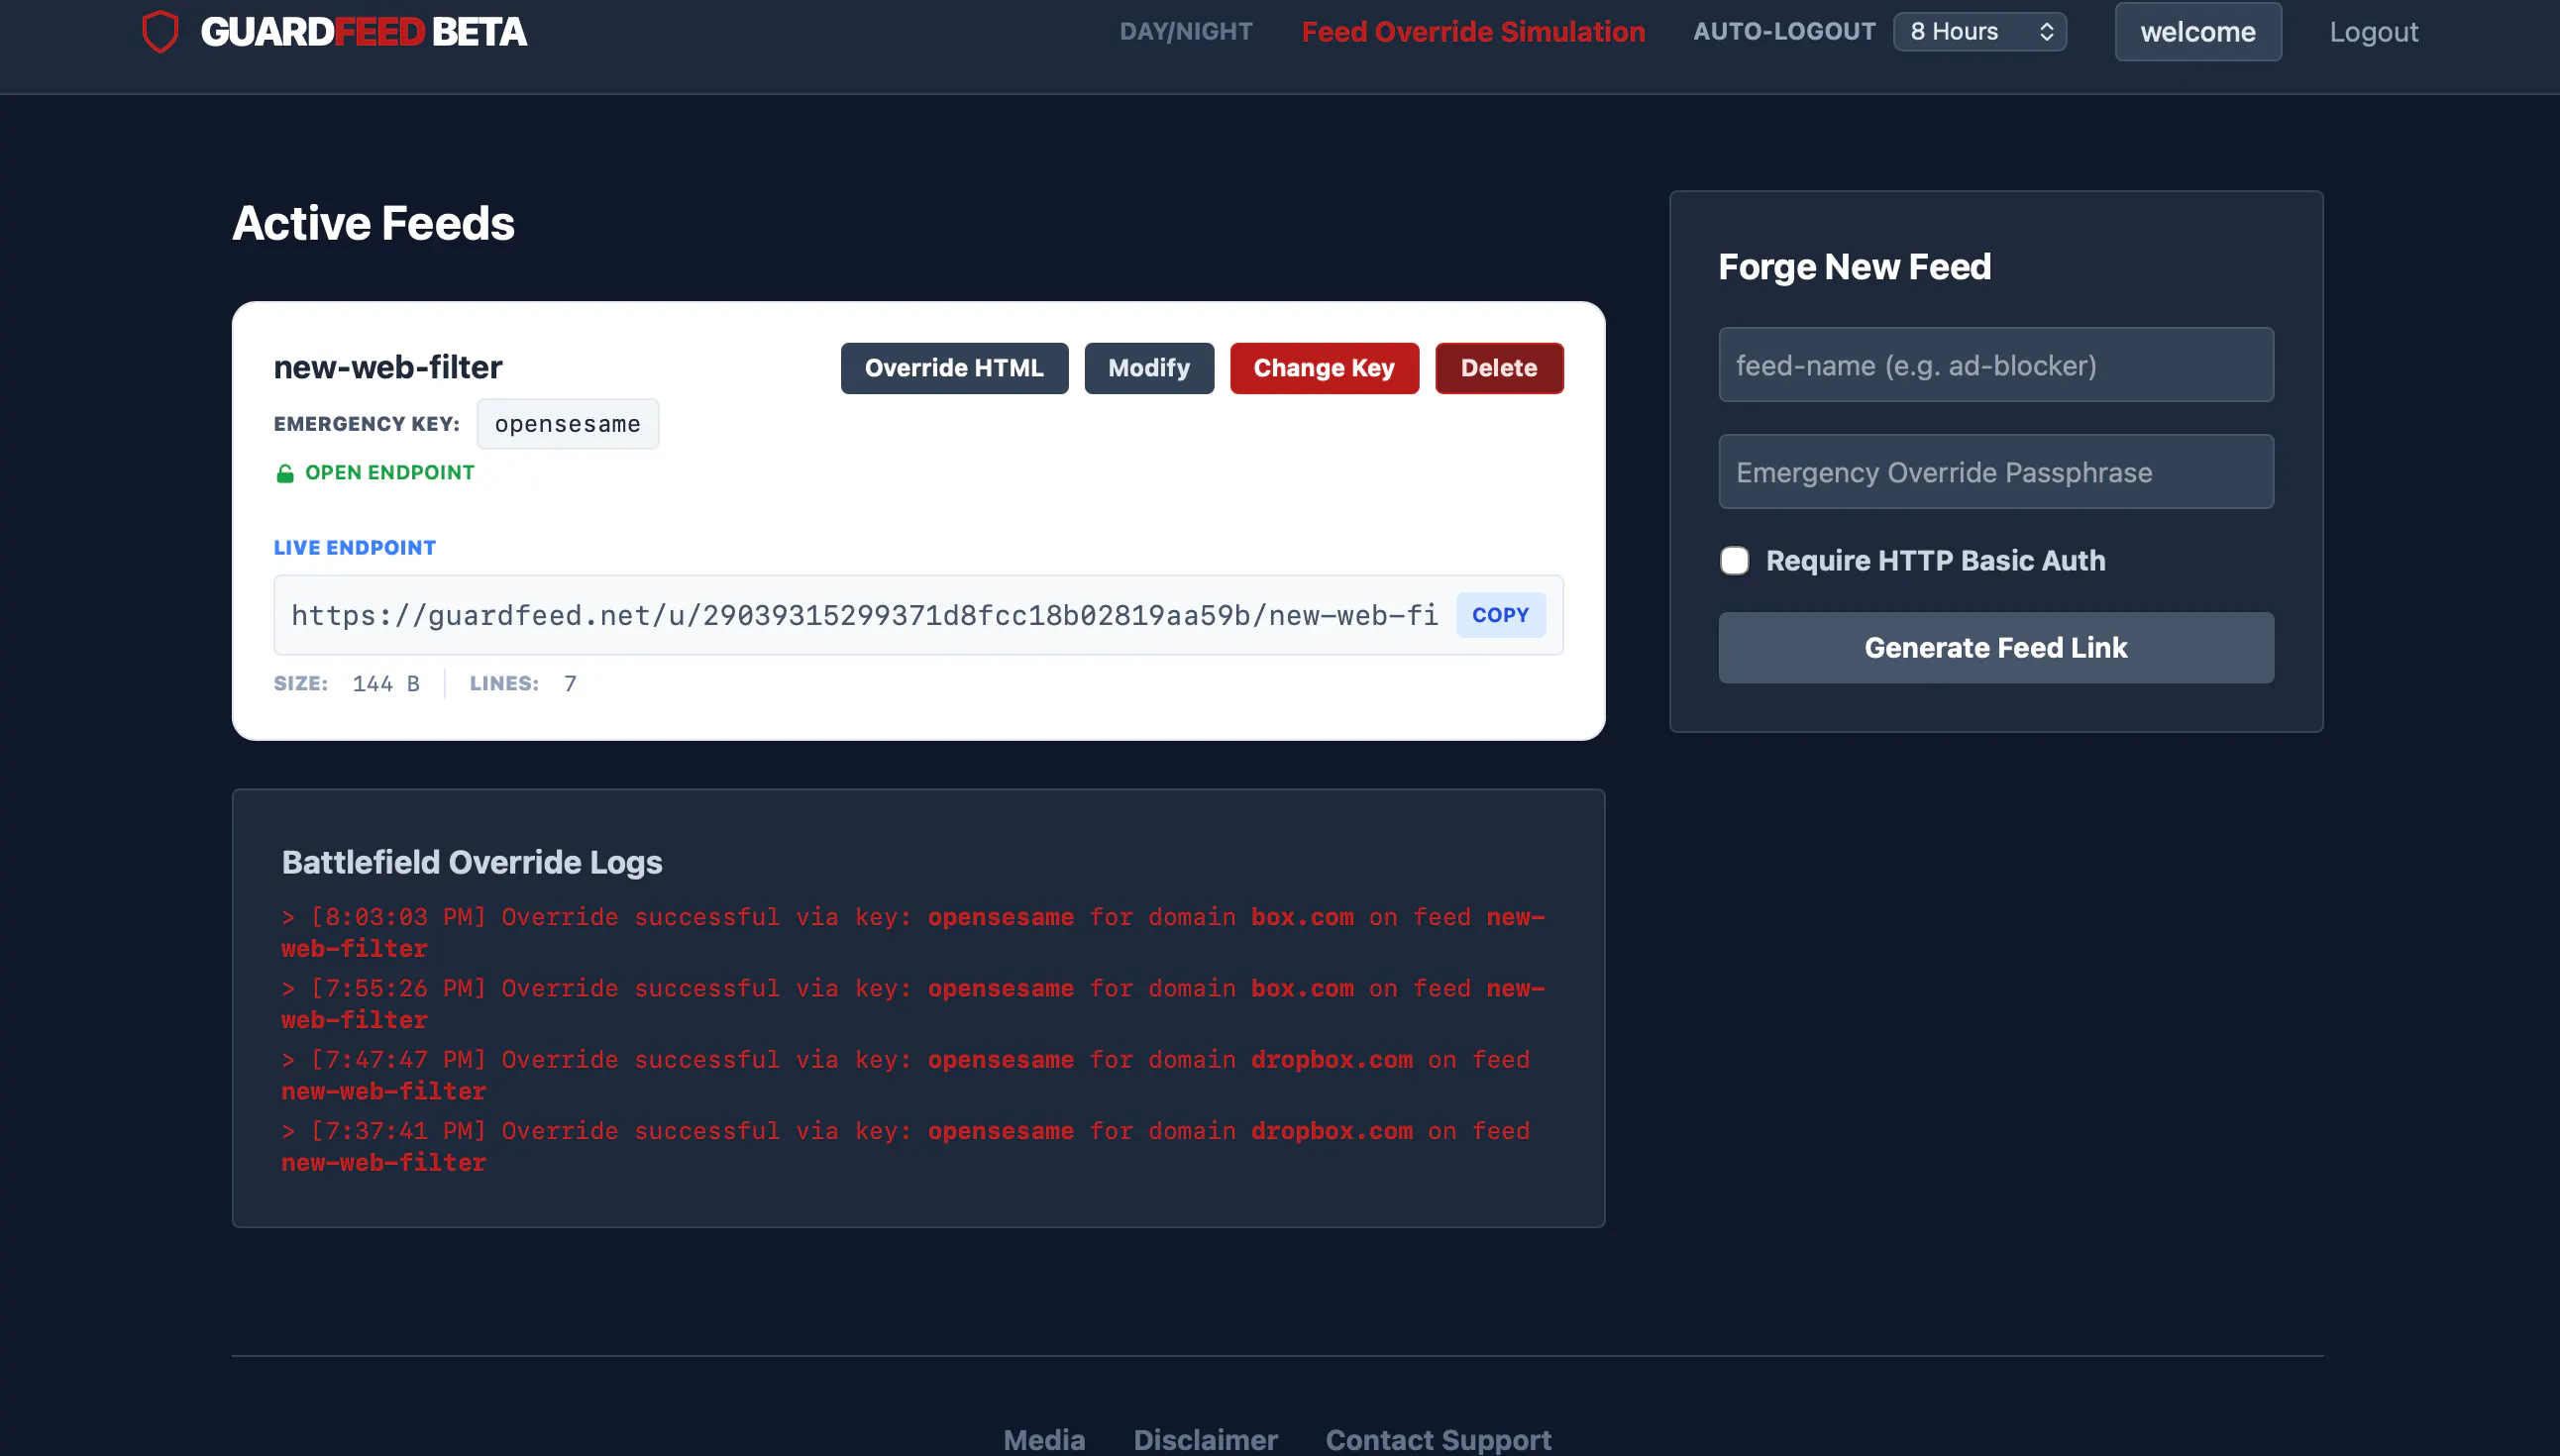This screenshot has height=1456, width=2560.
Task: Open Feed Override Simulation page
Action: [1473, 32]
